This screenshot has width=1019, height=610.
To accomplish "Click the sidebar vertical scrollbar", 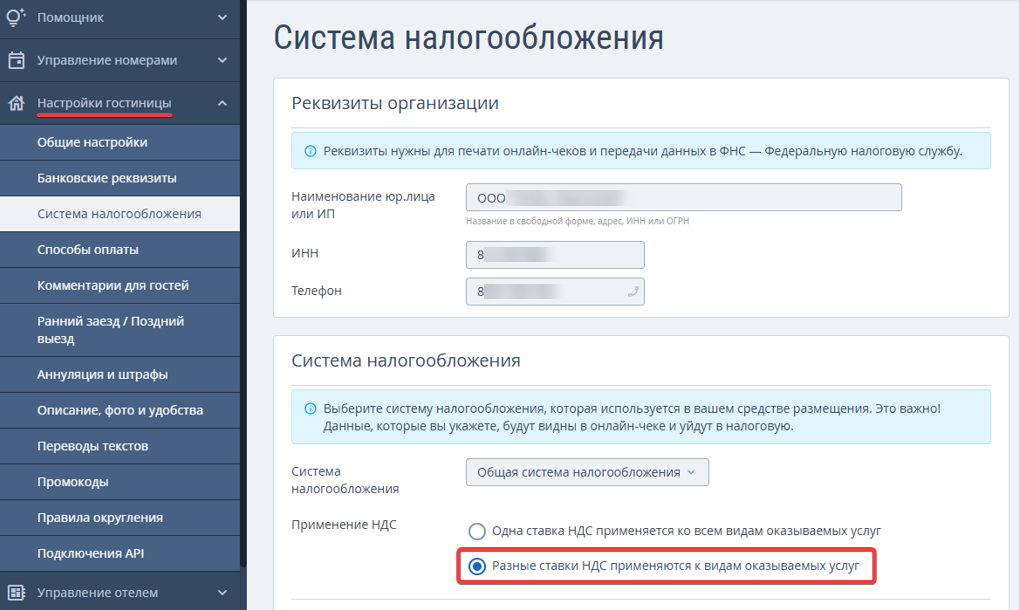I will [243, 283].
